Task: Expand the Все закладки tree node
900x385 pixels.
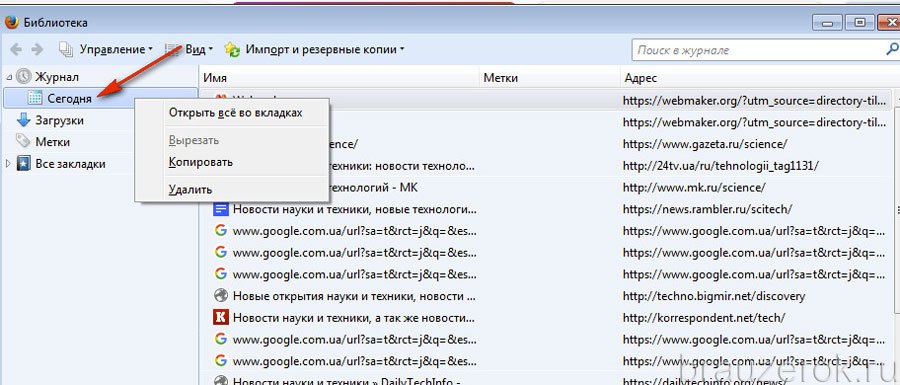Action: (x=8, y=164)
